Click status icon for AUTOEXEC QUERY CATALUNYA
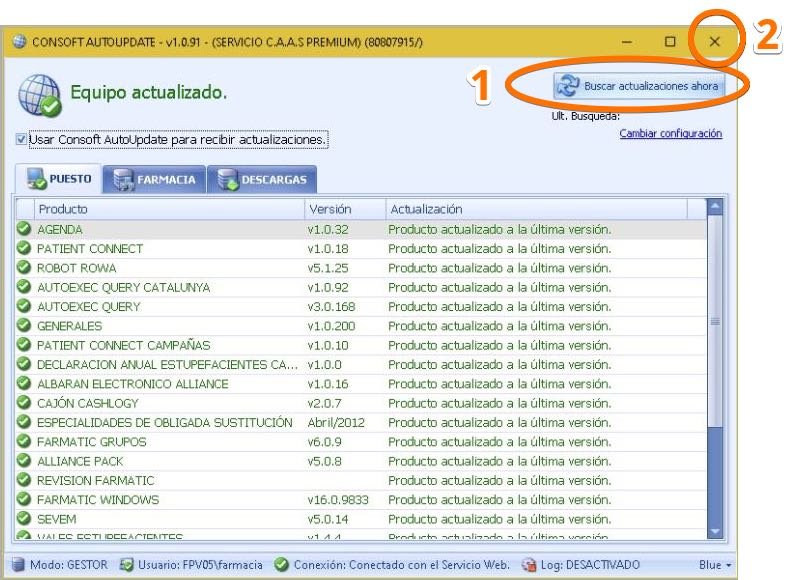The height and width of the screenshot is (580, 789). click(x=24, y=286)
